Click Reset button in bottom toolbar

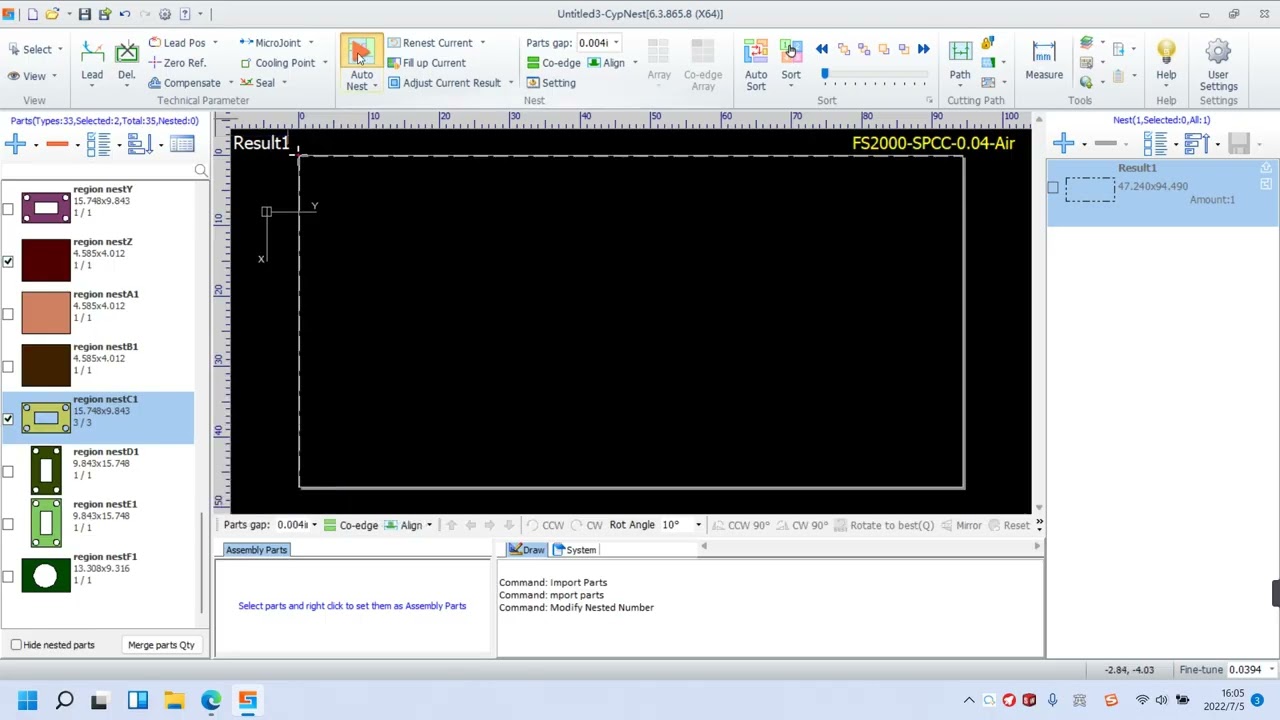1009,525
